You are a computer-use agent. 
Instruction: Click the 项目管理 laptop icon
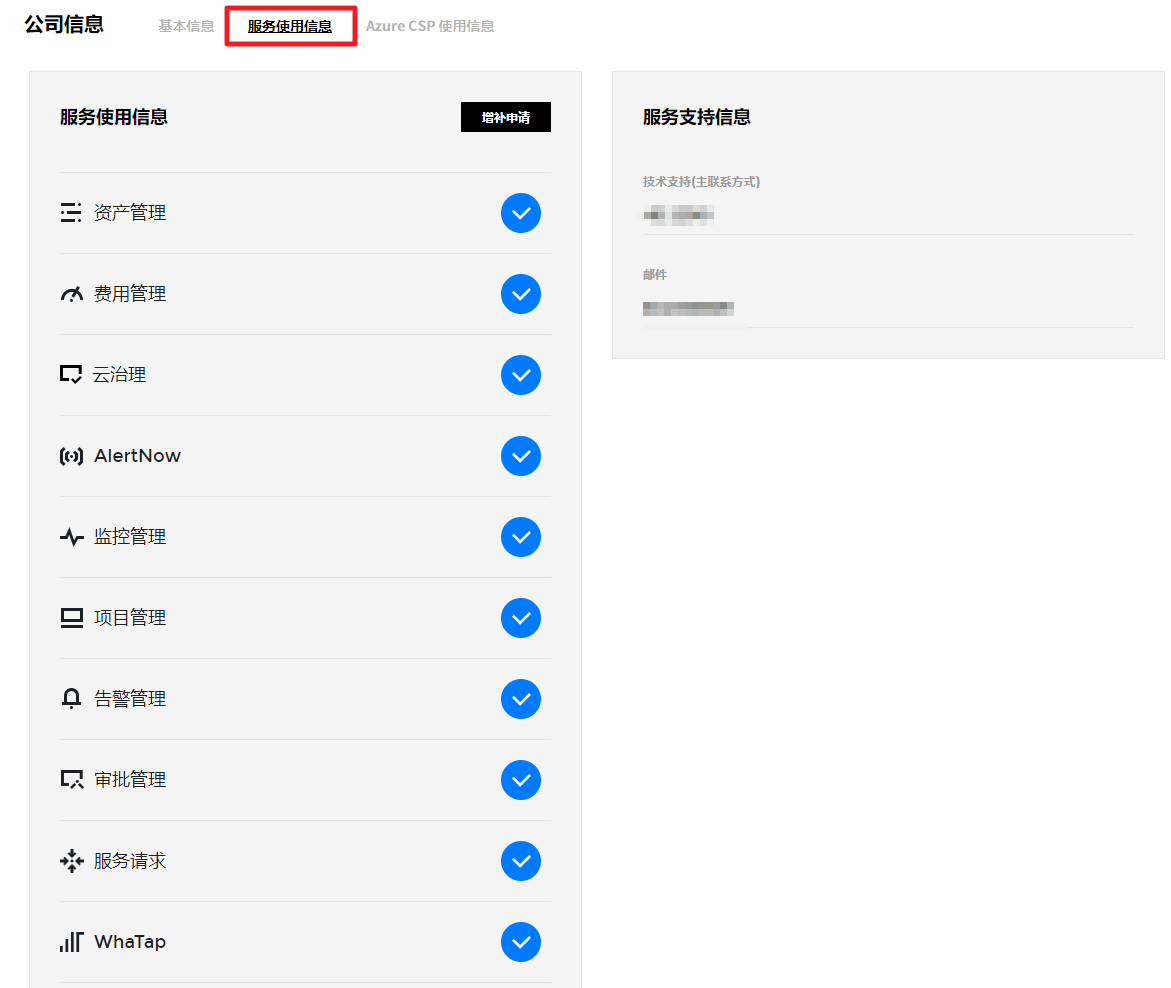[71, 618]
